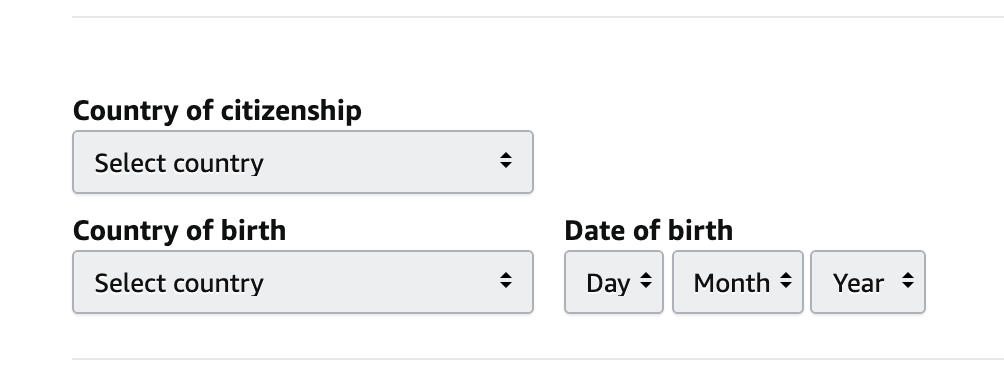The width and height of the screenshot is (1004, 368).
Task: Click the "Date of birth" label
Action: tap(649, 230)
